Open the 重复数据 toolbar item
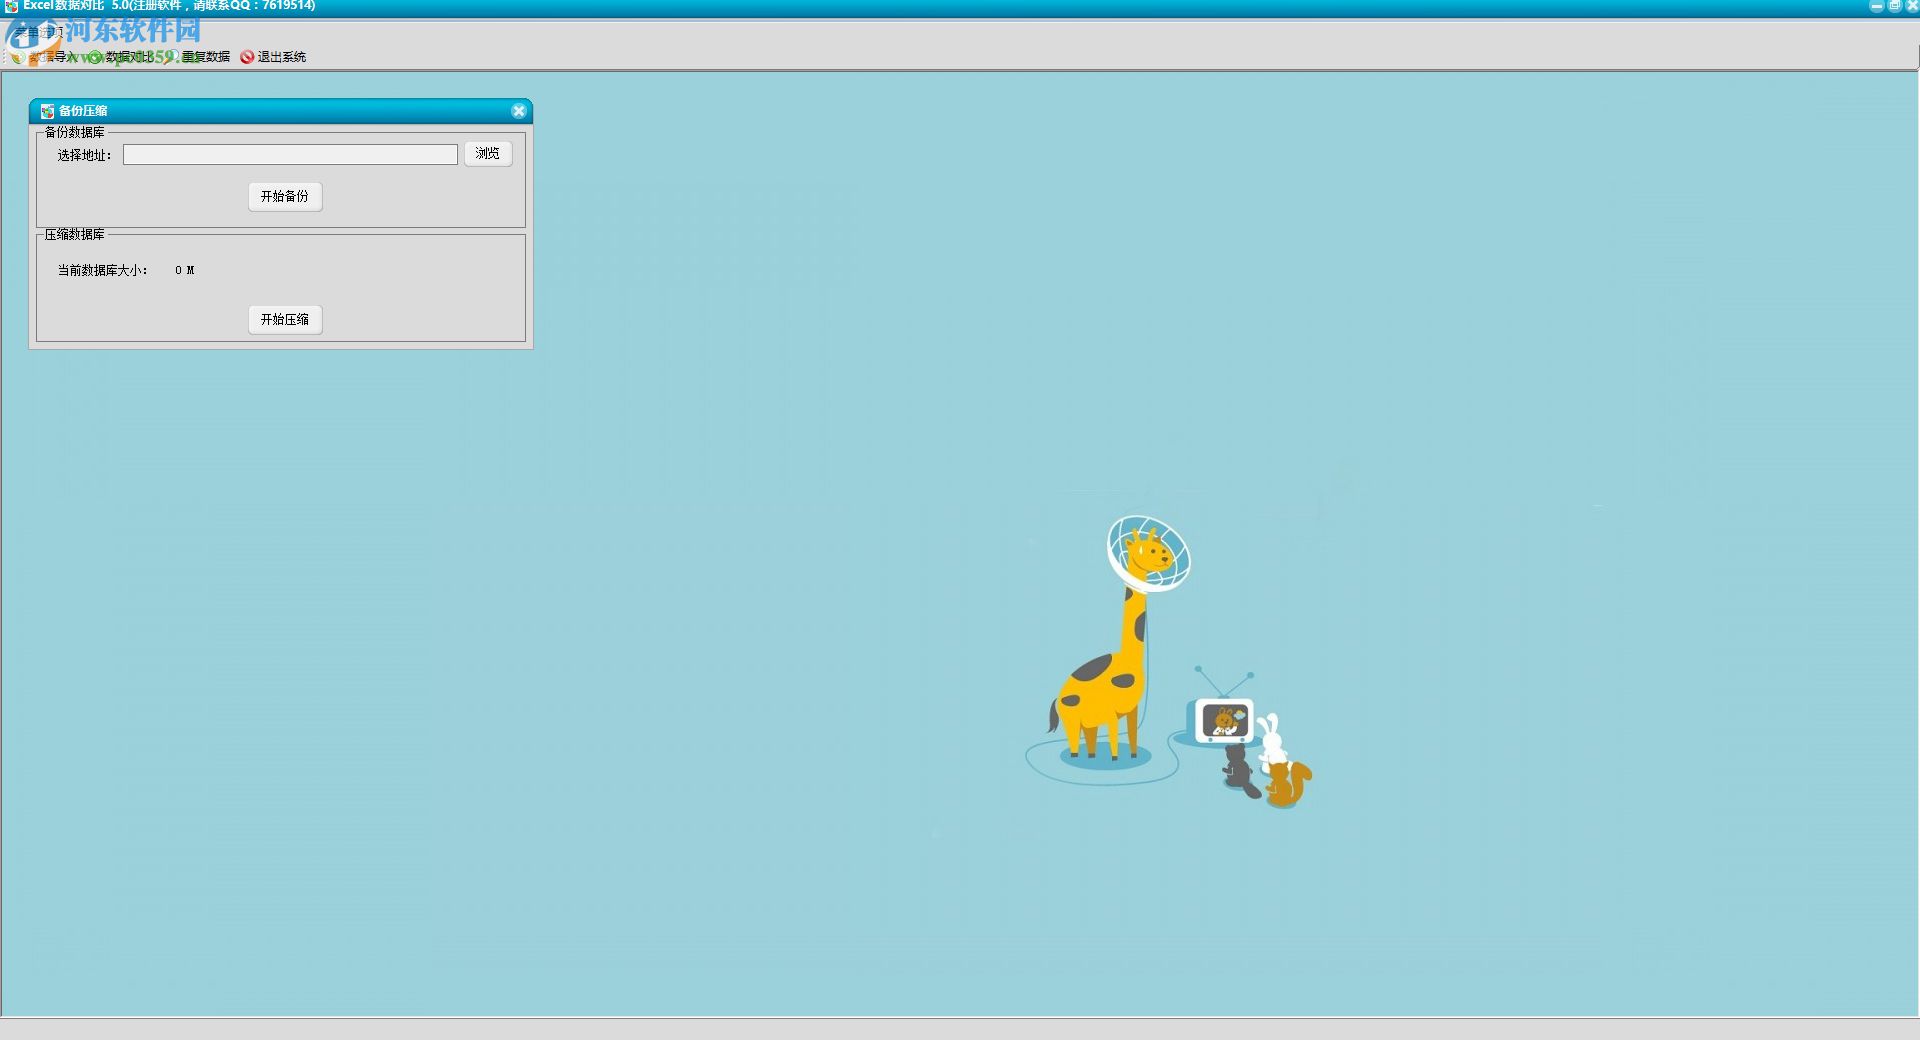The height and width of the screenshot is (1040, 1920). click(x=198, y=57)
